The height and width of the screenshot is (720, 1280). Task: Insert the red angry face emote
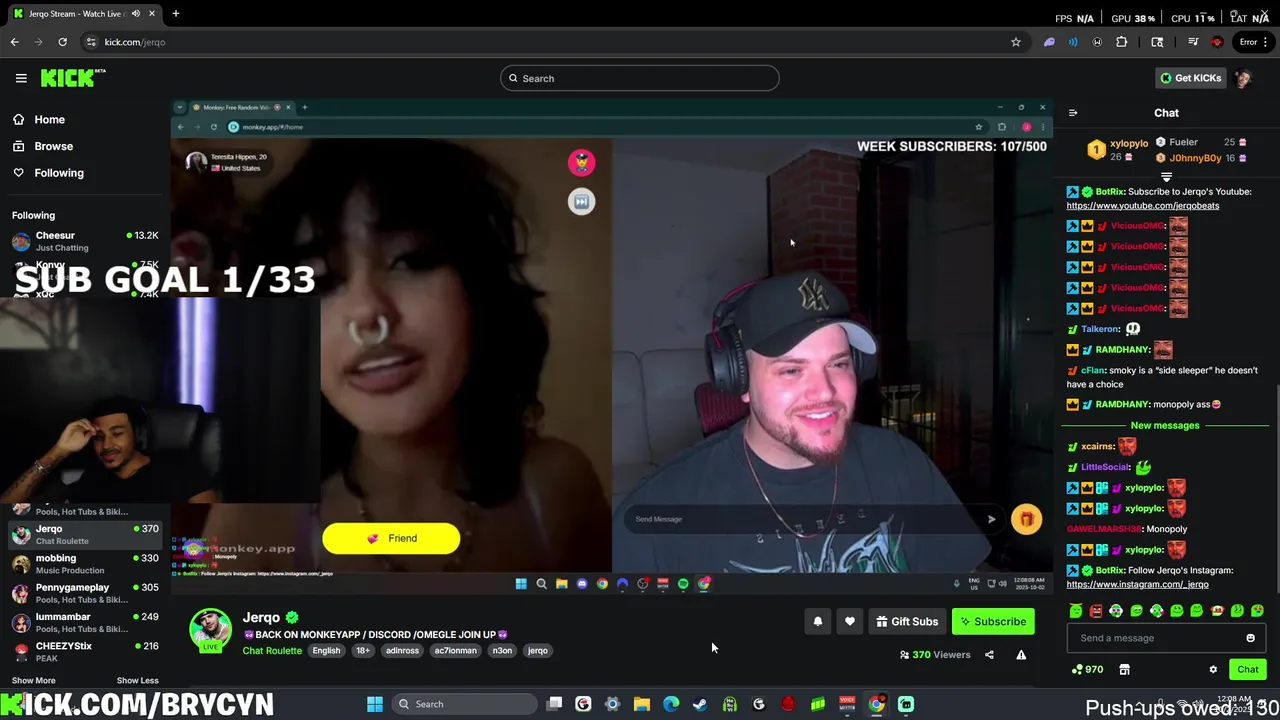coord(1096,611)
